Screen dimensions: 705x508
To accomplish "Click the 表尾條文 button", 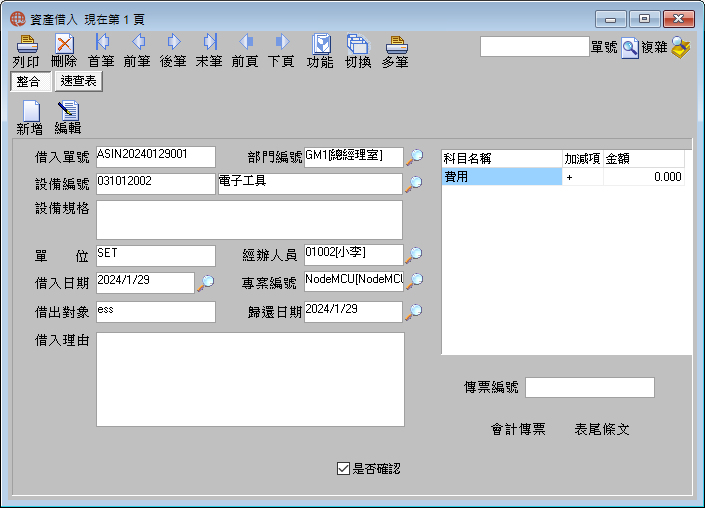I will coord(602,429).
